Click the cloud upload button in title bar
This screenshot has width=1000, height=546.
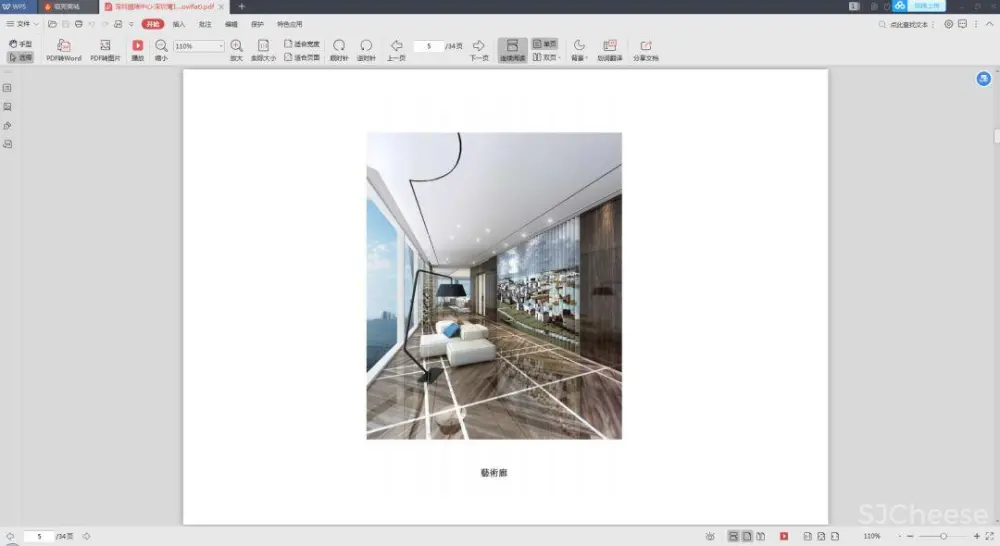click(x=919, y=6)
